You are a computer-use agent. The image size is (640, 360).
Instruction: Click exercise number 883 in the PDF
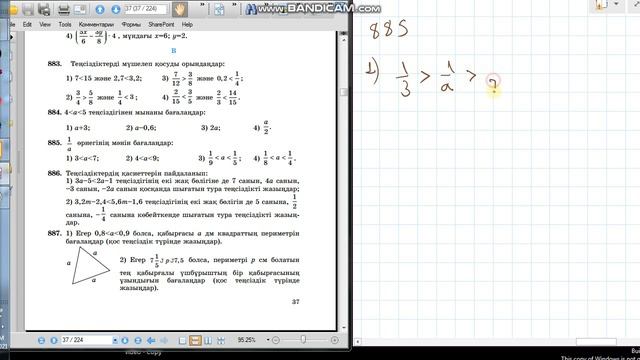coord(54,64)
